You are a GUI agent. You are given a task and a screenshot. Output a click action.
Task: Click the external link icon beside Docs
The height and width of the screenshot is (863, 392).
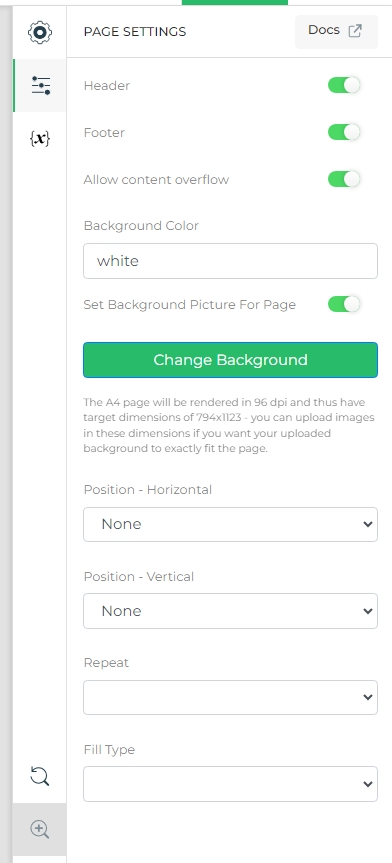click(x=355, y=31)
